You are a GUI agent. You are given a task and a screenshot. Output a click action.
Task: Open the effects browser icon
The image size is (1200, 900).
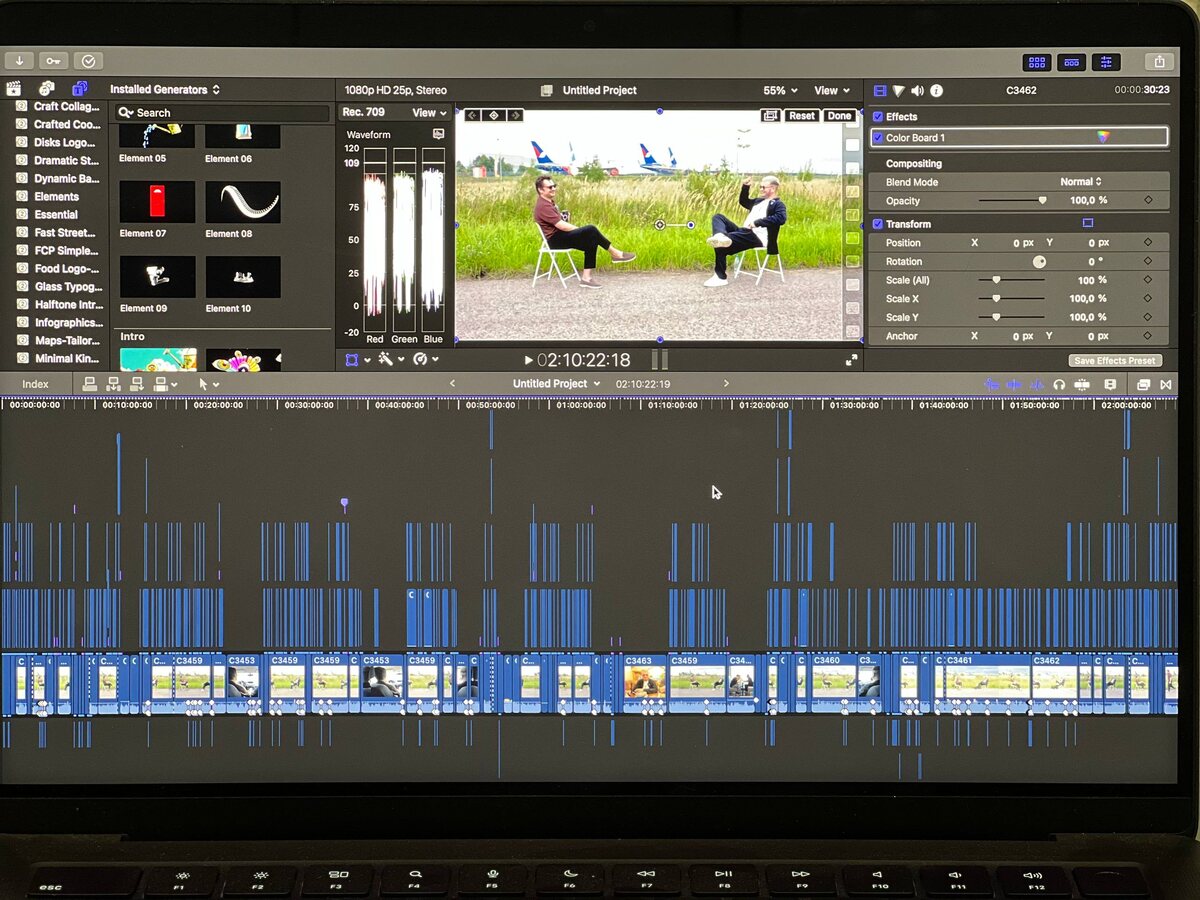pos(1144,384)
